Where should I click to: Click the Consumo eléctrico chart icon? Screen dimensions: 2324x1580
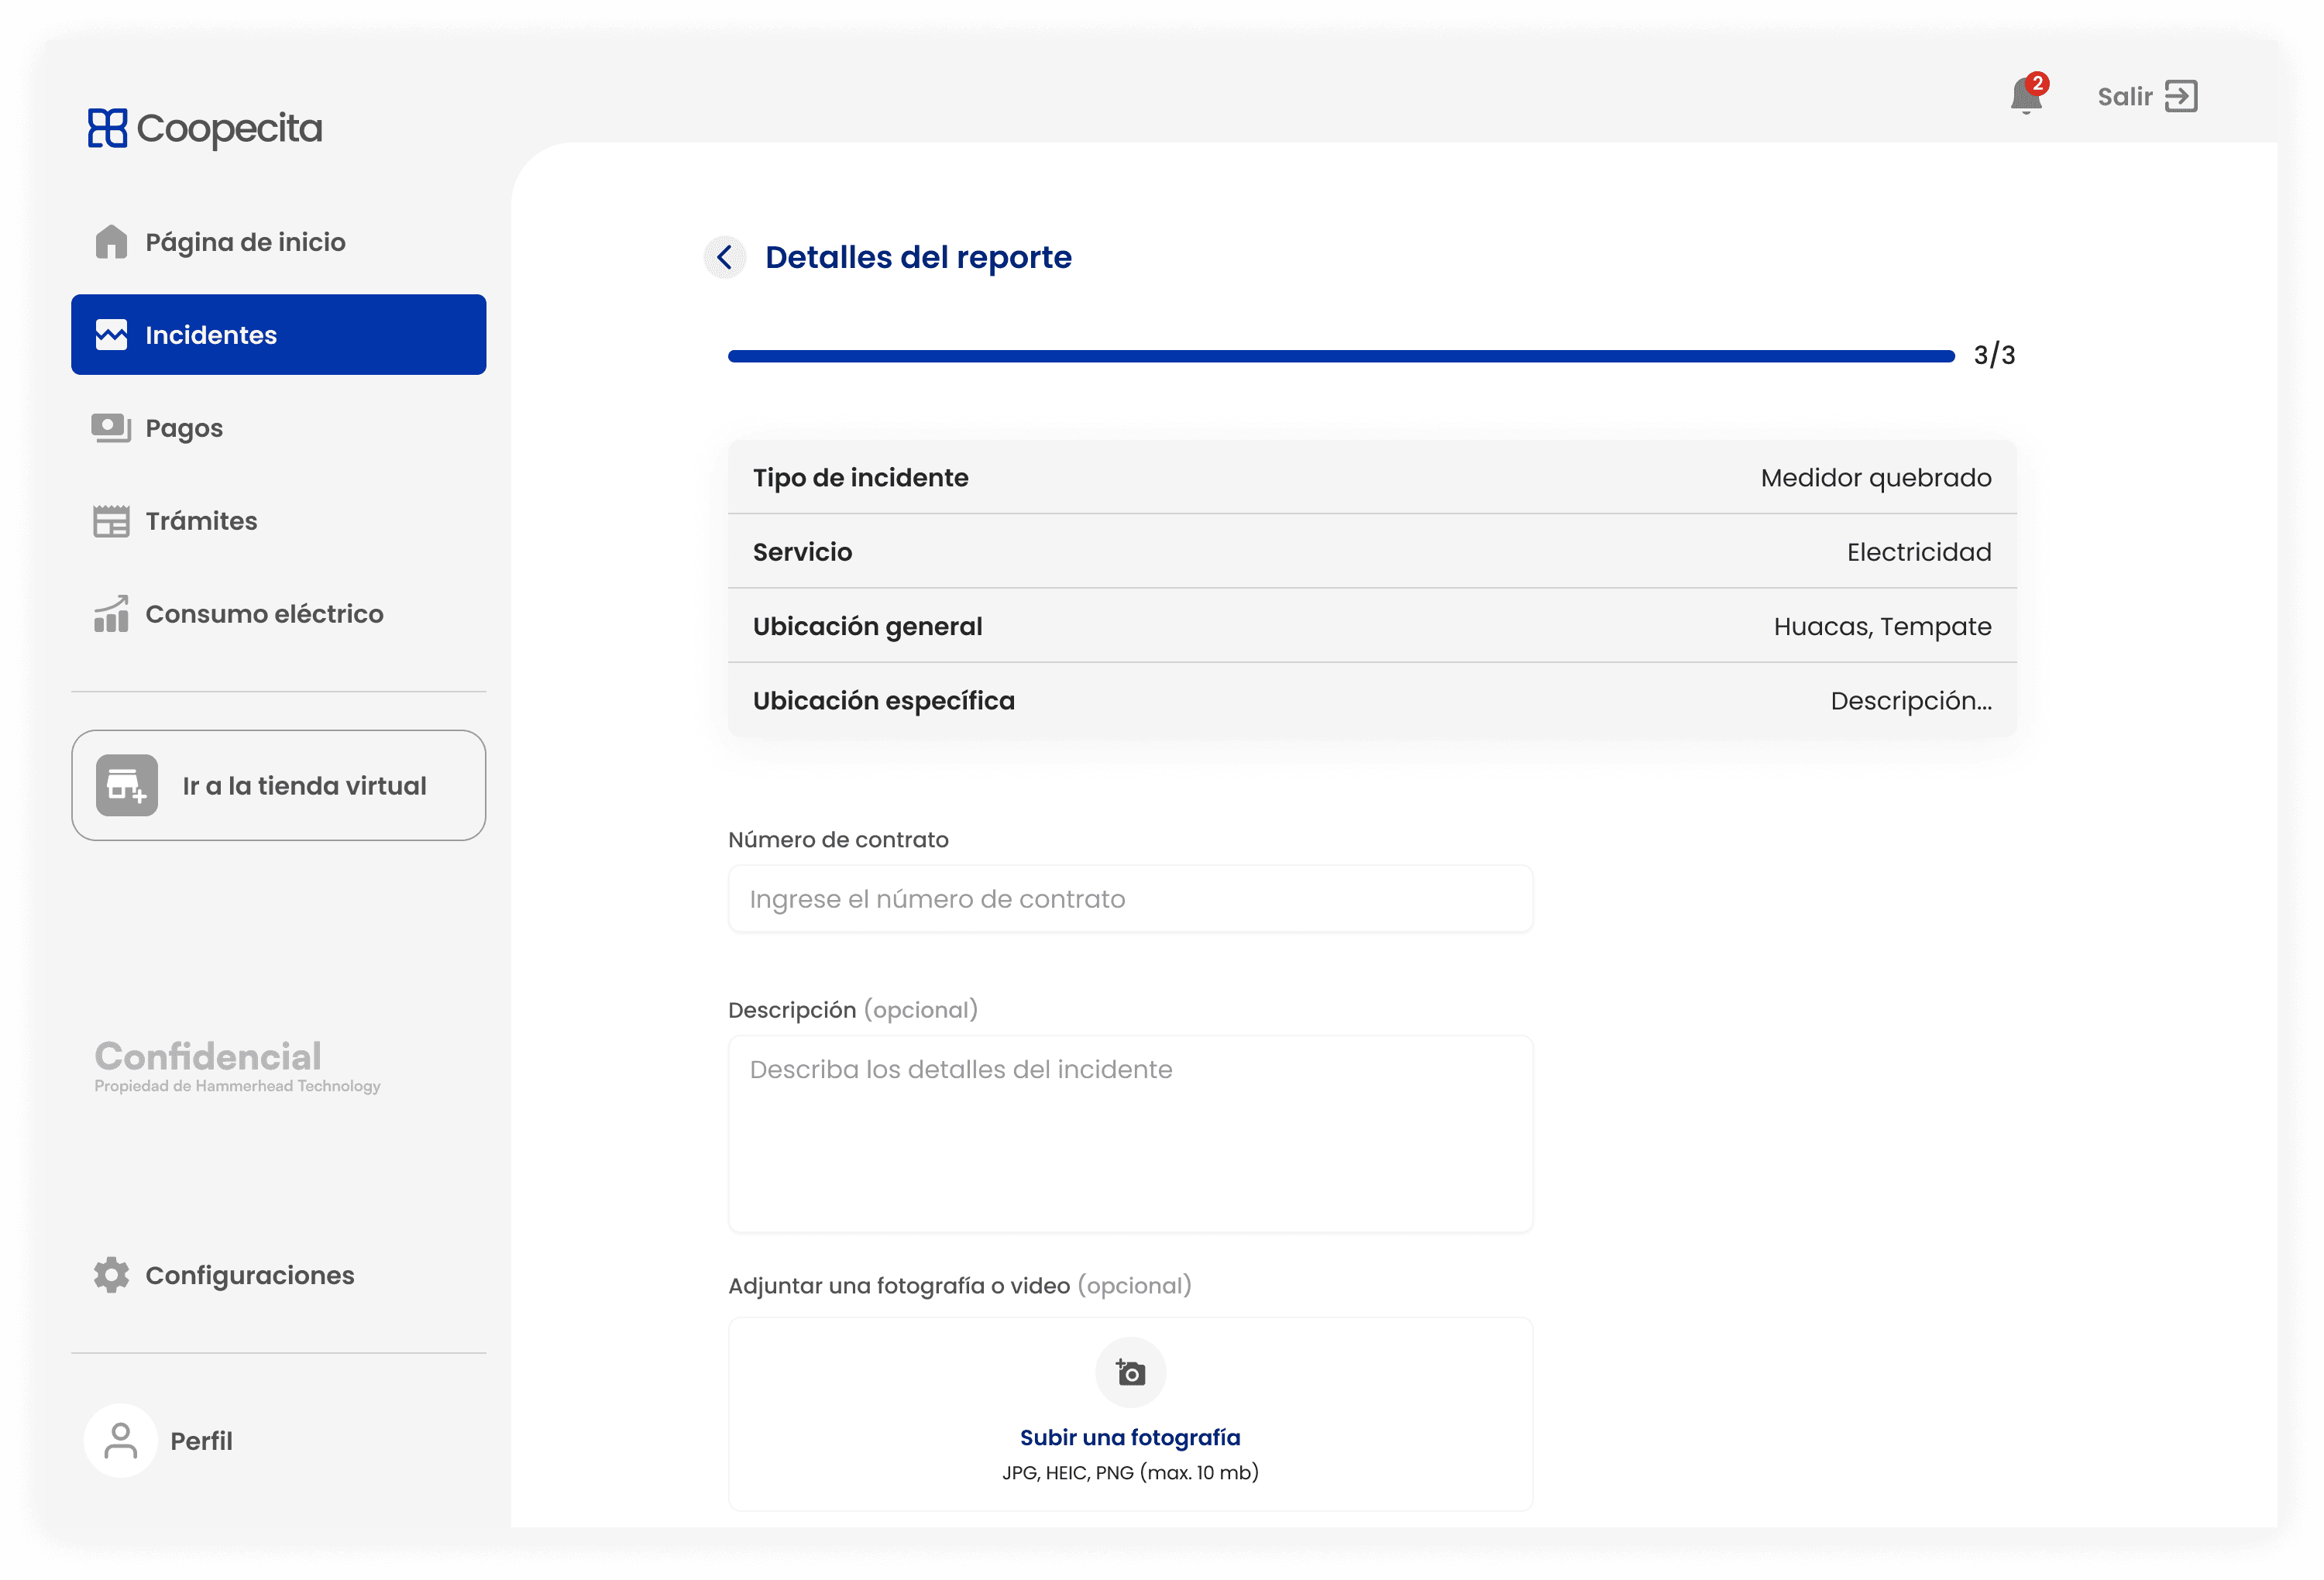tap(111, 614)
